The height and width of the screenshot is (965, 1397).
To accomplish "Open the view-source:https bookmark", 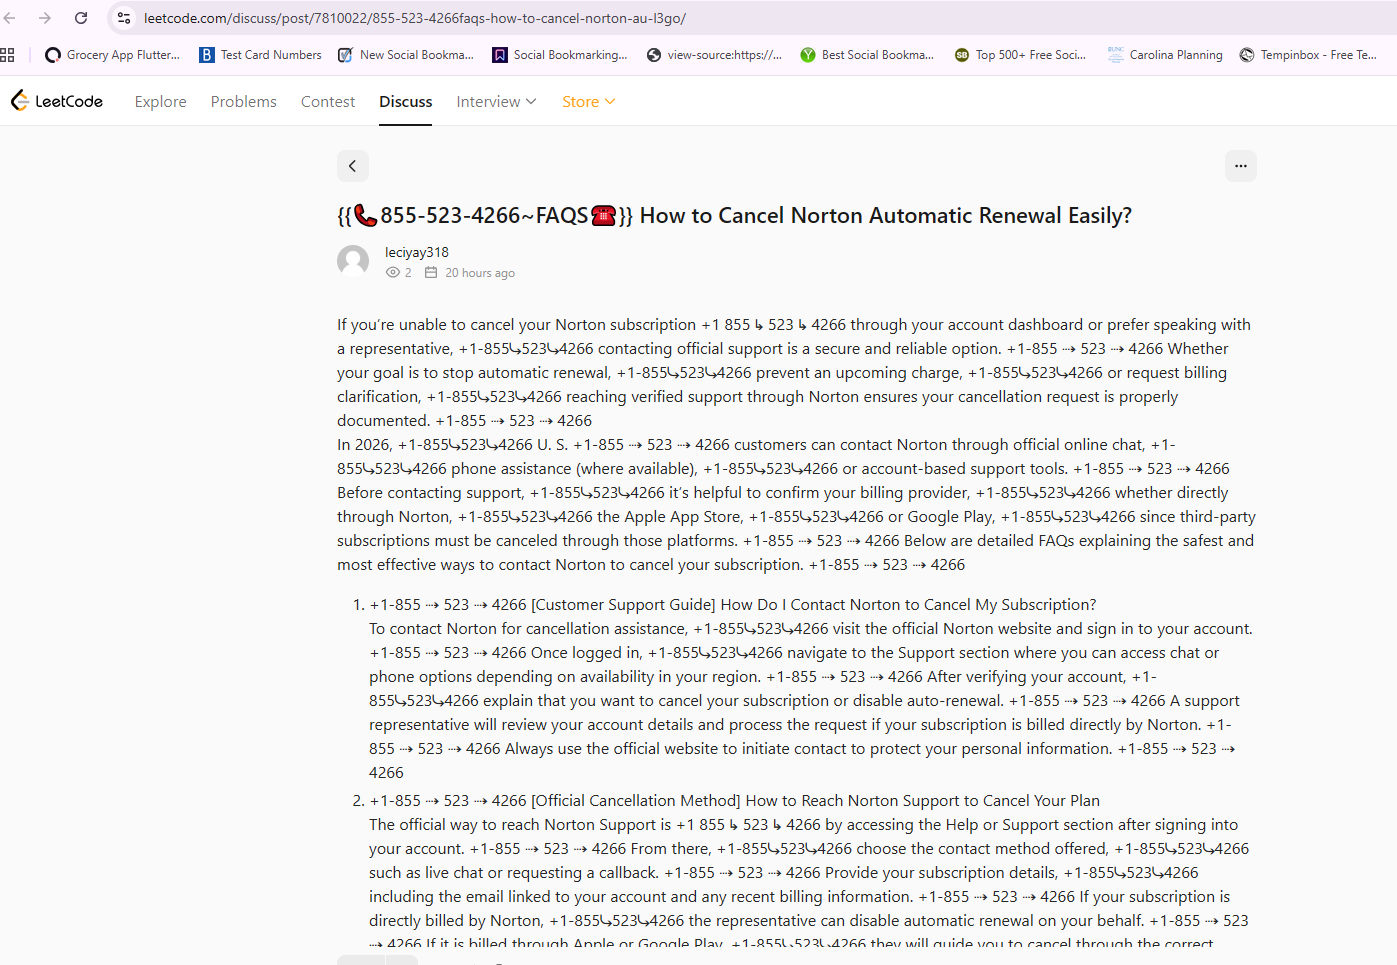I will click(x=714, y=55).
